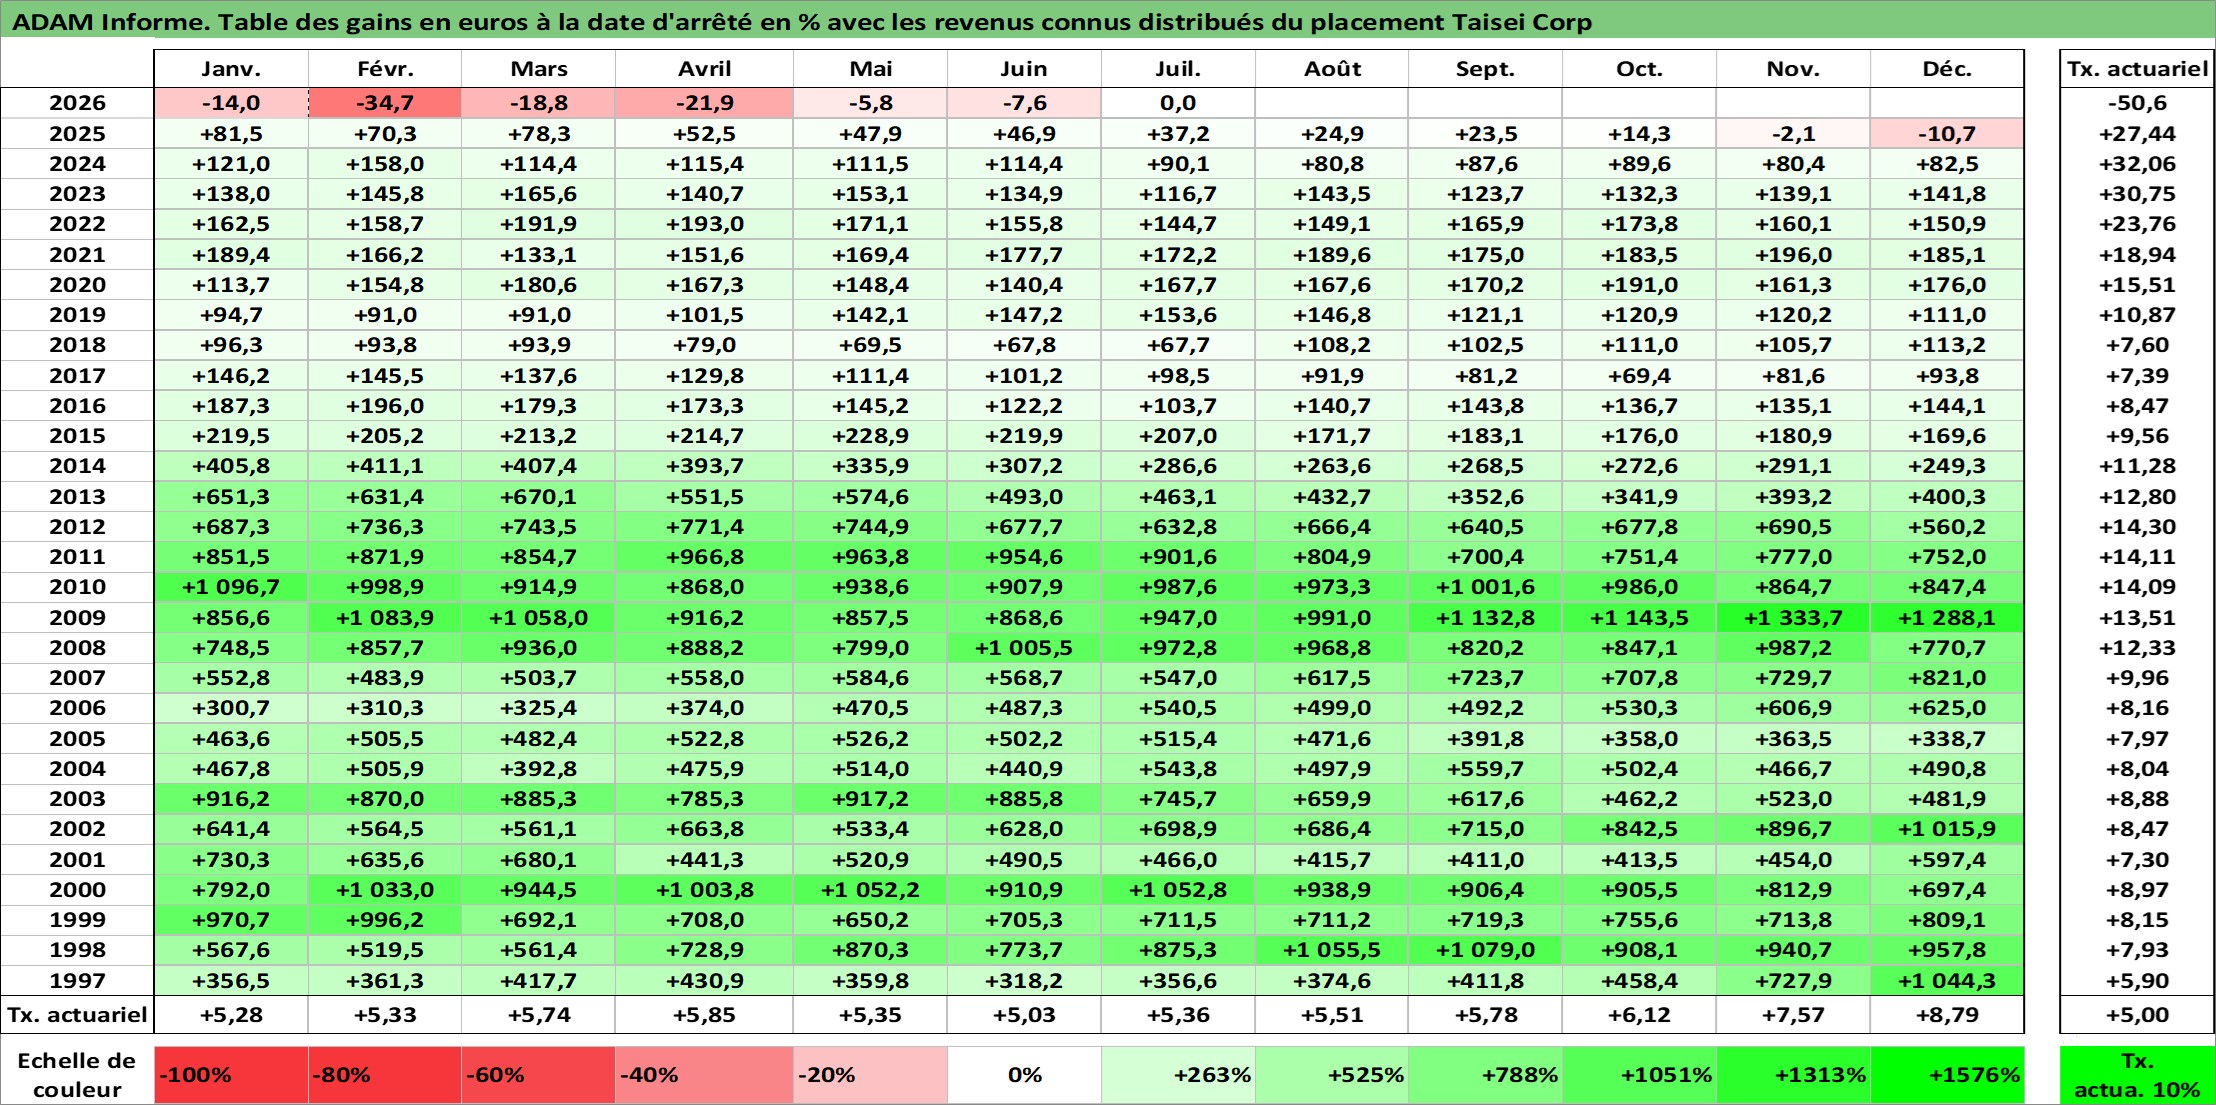Select the +81,5 cell for Janv. 2025
Screen dimensions: 2216x1105
pos(231,134)
